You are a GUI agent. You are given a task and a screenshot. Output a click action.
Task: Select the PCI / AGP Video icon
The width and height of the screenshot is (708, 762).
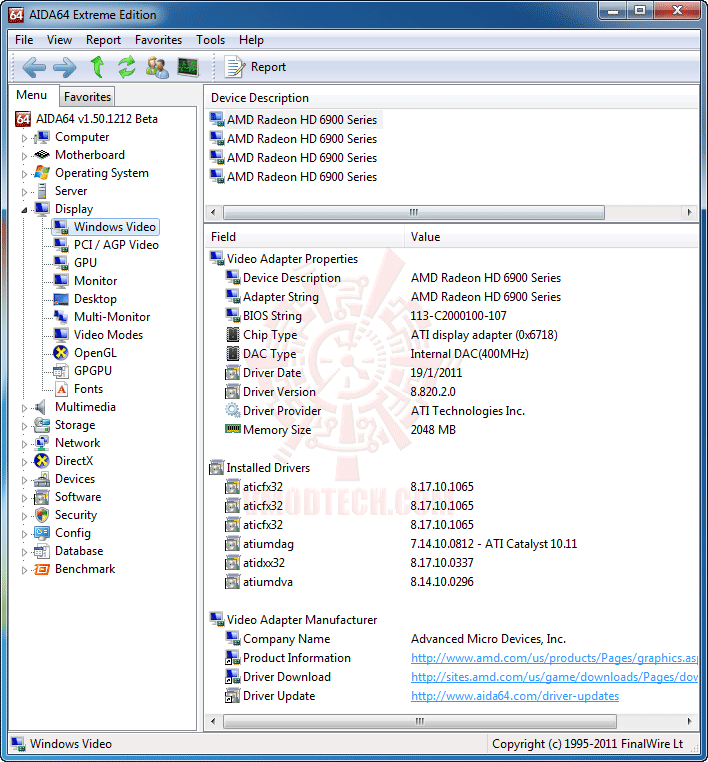(x=61, y=245)
